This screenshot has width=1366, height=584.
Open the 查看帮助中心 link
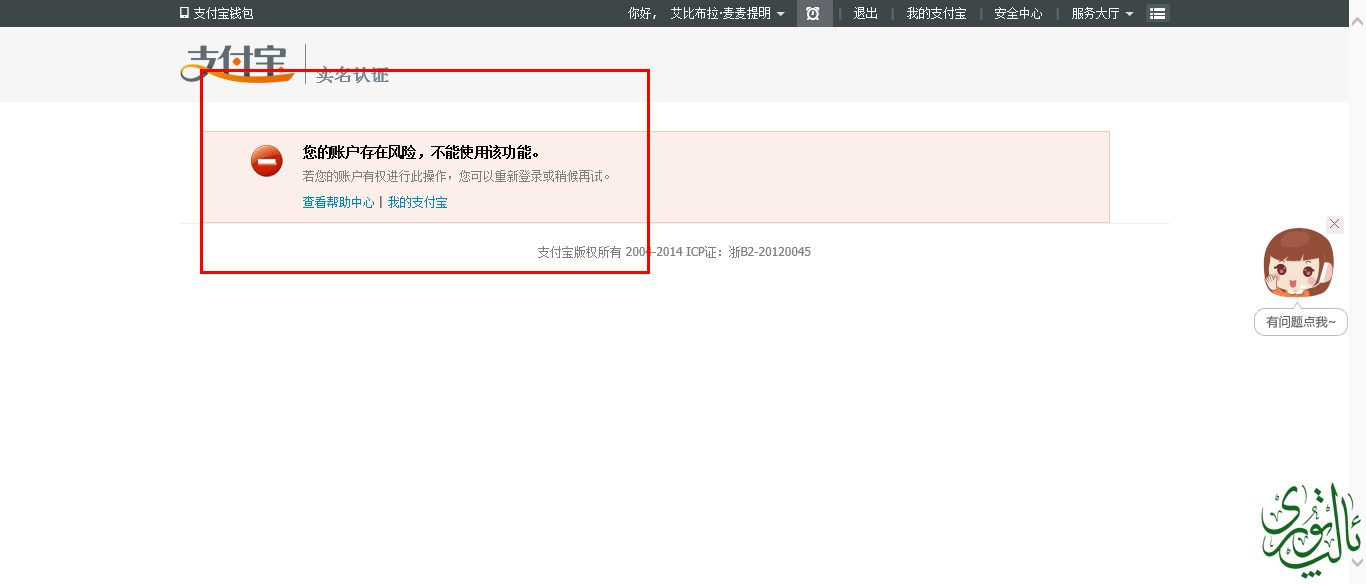tap(338, 202)
